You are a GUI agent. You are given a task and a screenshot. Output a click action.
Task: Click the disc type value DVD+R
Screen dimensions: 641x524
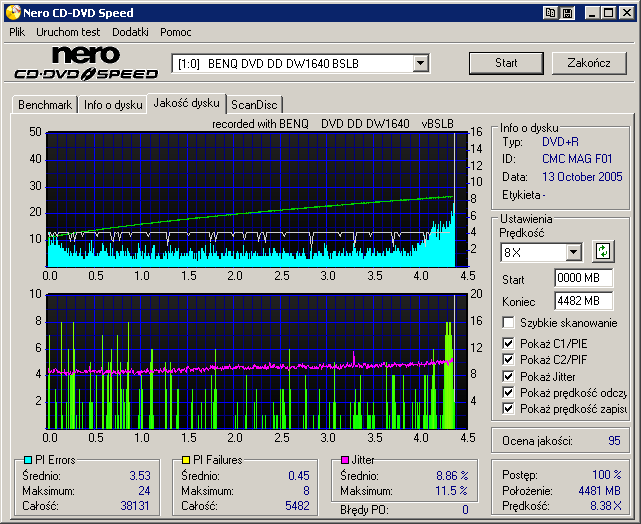tap(560, 142)
